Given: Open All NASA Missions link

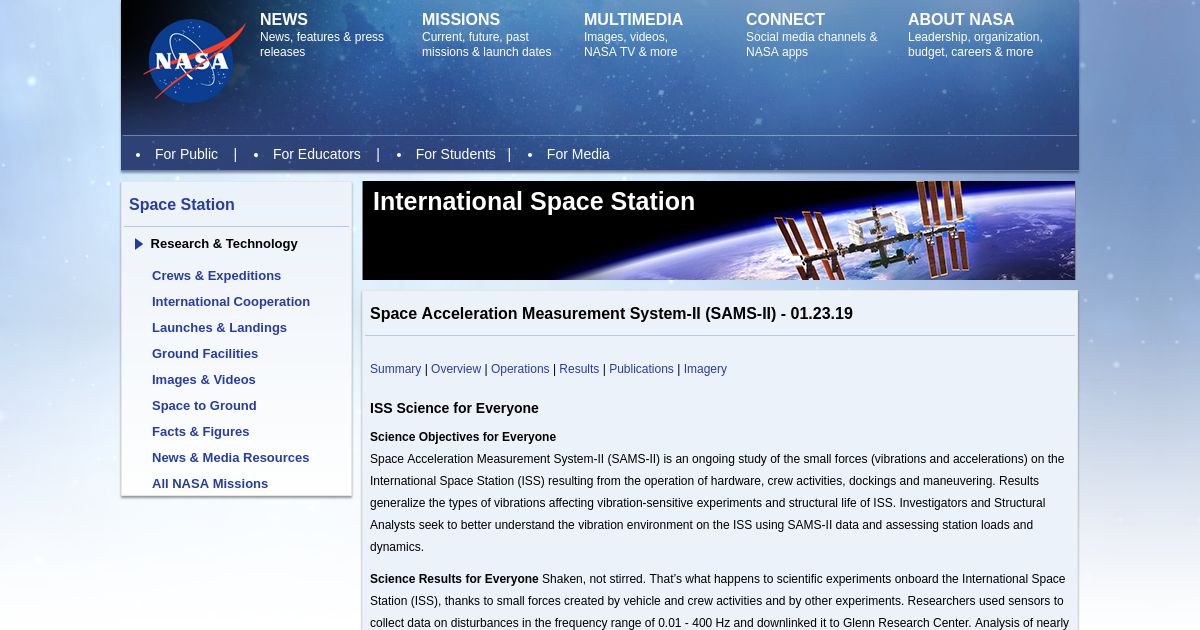Looking at the screenshot, I should pyautogui.click(x=210, y=484).
